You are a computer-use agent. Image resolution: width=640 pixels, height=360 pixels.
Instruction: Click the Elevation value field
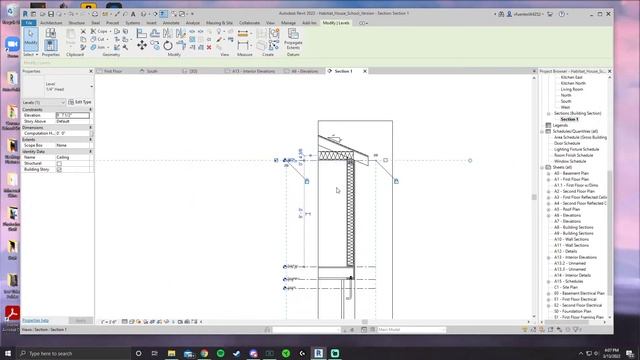pyautogui.click(x=72, y=116)
